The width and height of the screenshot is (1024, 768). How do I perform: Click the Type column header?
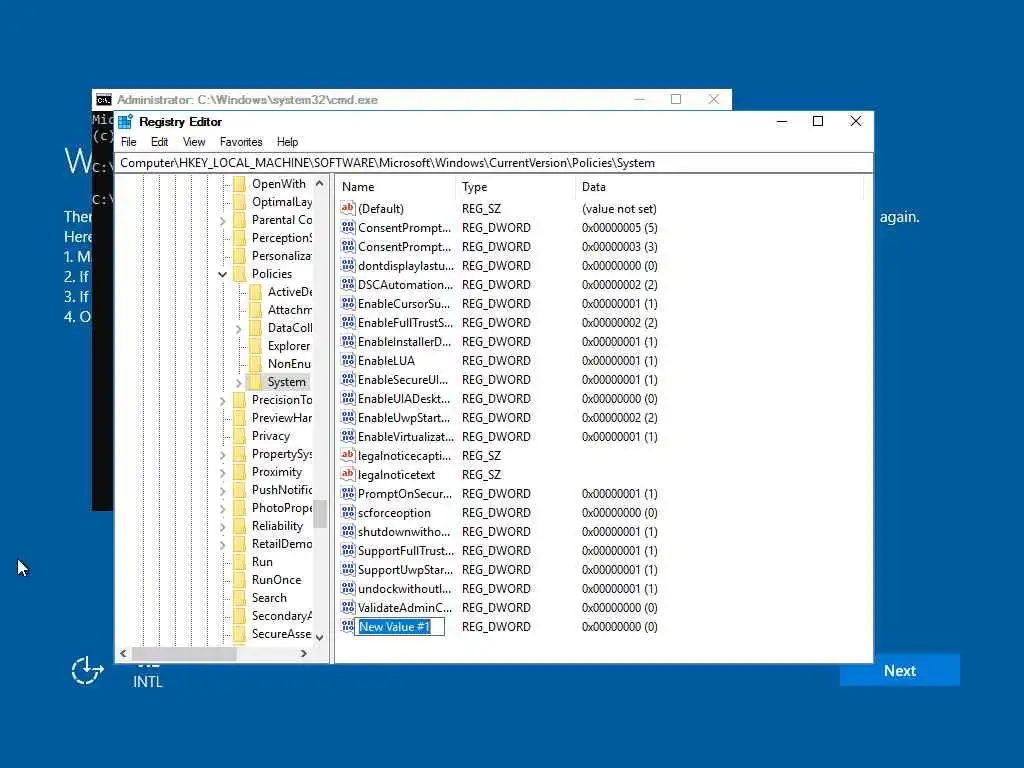pos(515,187)
